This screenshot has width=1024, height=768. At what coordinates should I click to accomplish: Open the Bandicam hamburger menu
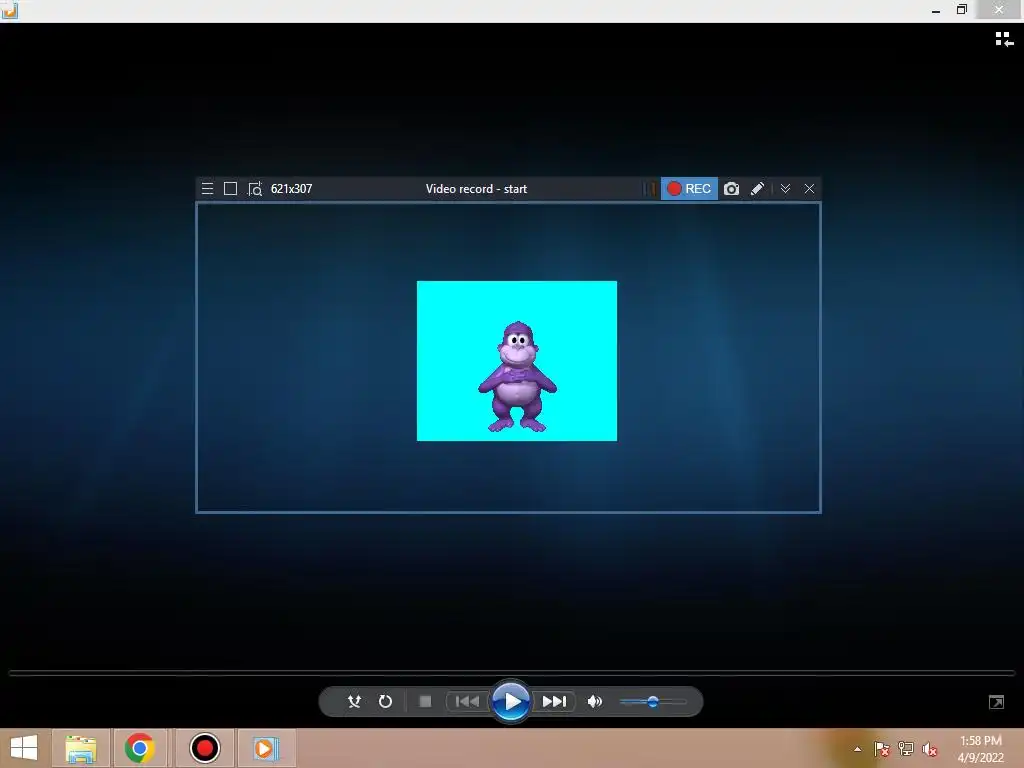click(x=208, y=189)
